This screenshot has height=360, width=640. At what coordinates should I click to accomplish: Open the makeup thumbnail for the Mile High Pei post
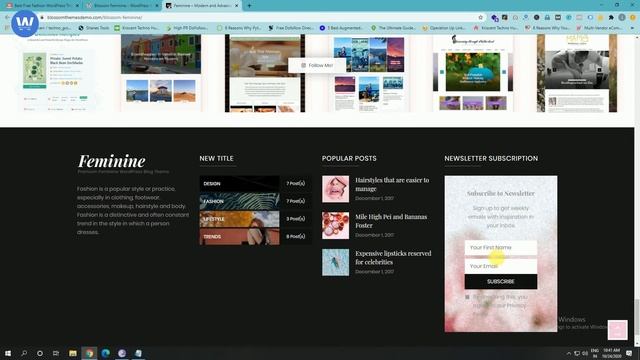pyautogui.click(x=336, y=225)
